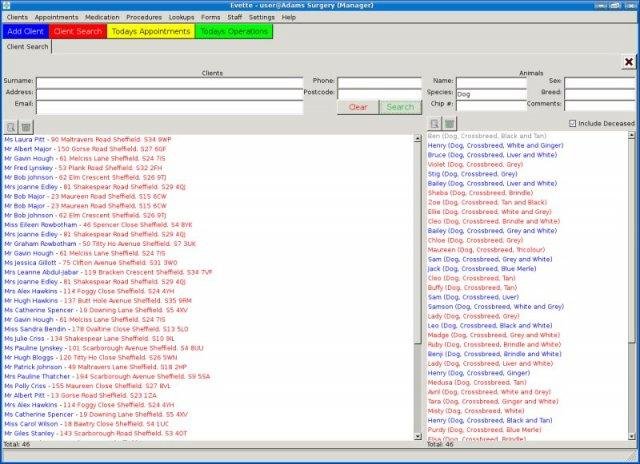Open the Staff menu
The width and height of the screenshot is (640, 464).
click(x=235, y=17)
